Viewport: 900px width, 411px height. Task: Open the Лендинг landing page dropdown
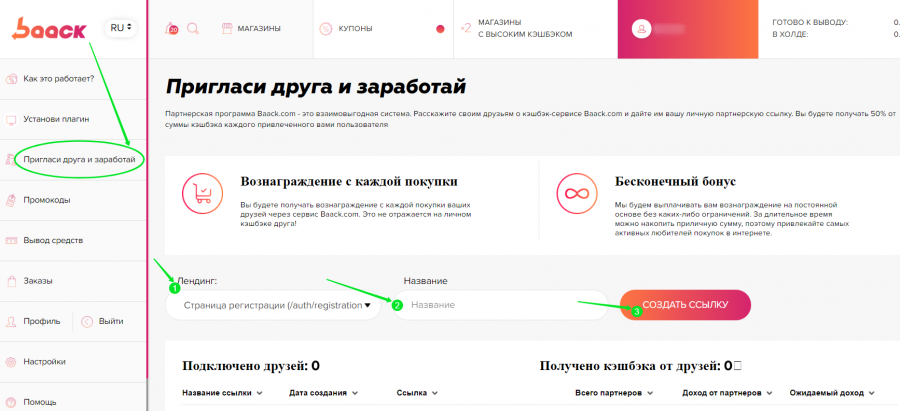(273, 305)
